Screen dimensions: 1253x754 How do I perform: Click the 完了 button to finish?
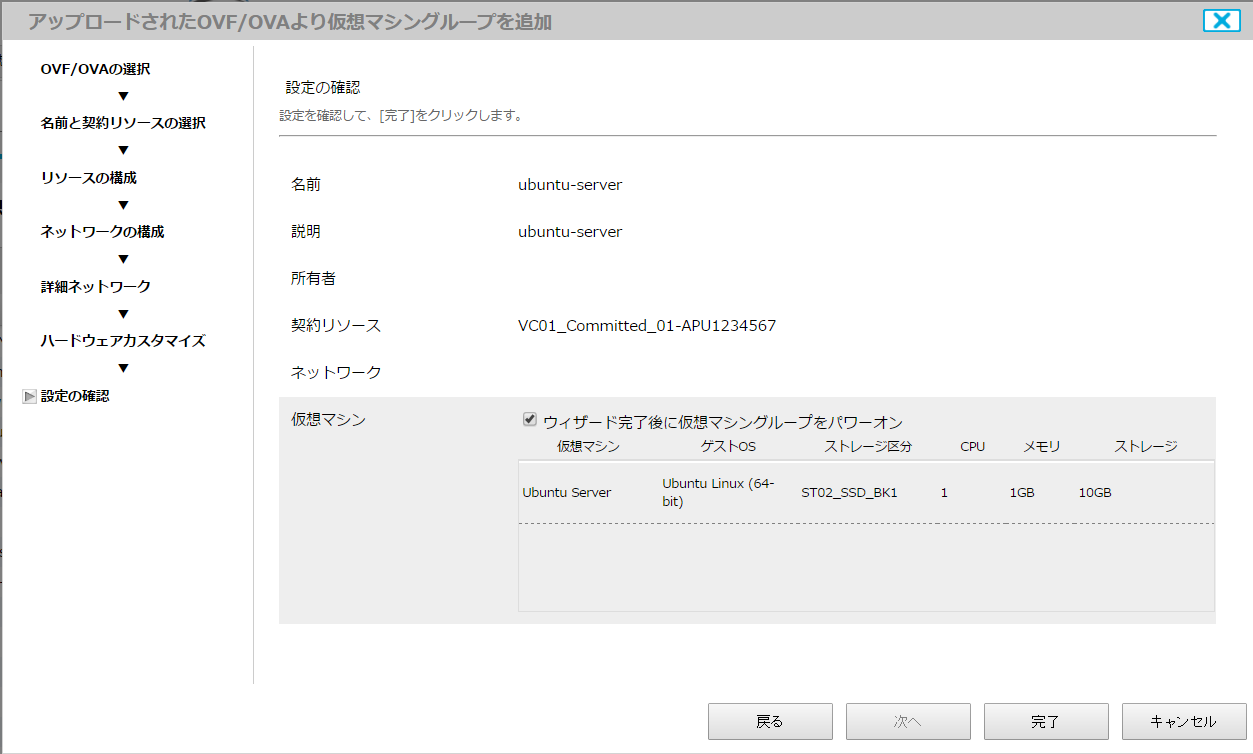[x=1046, y=721]
